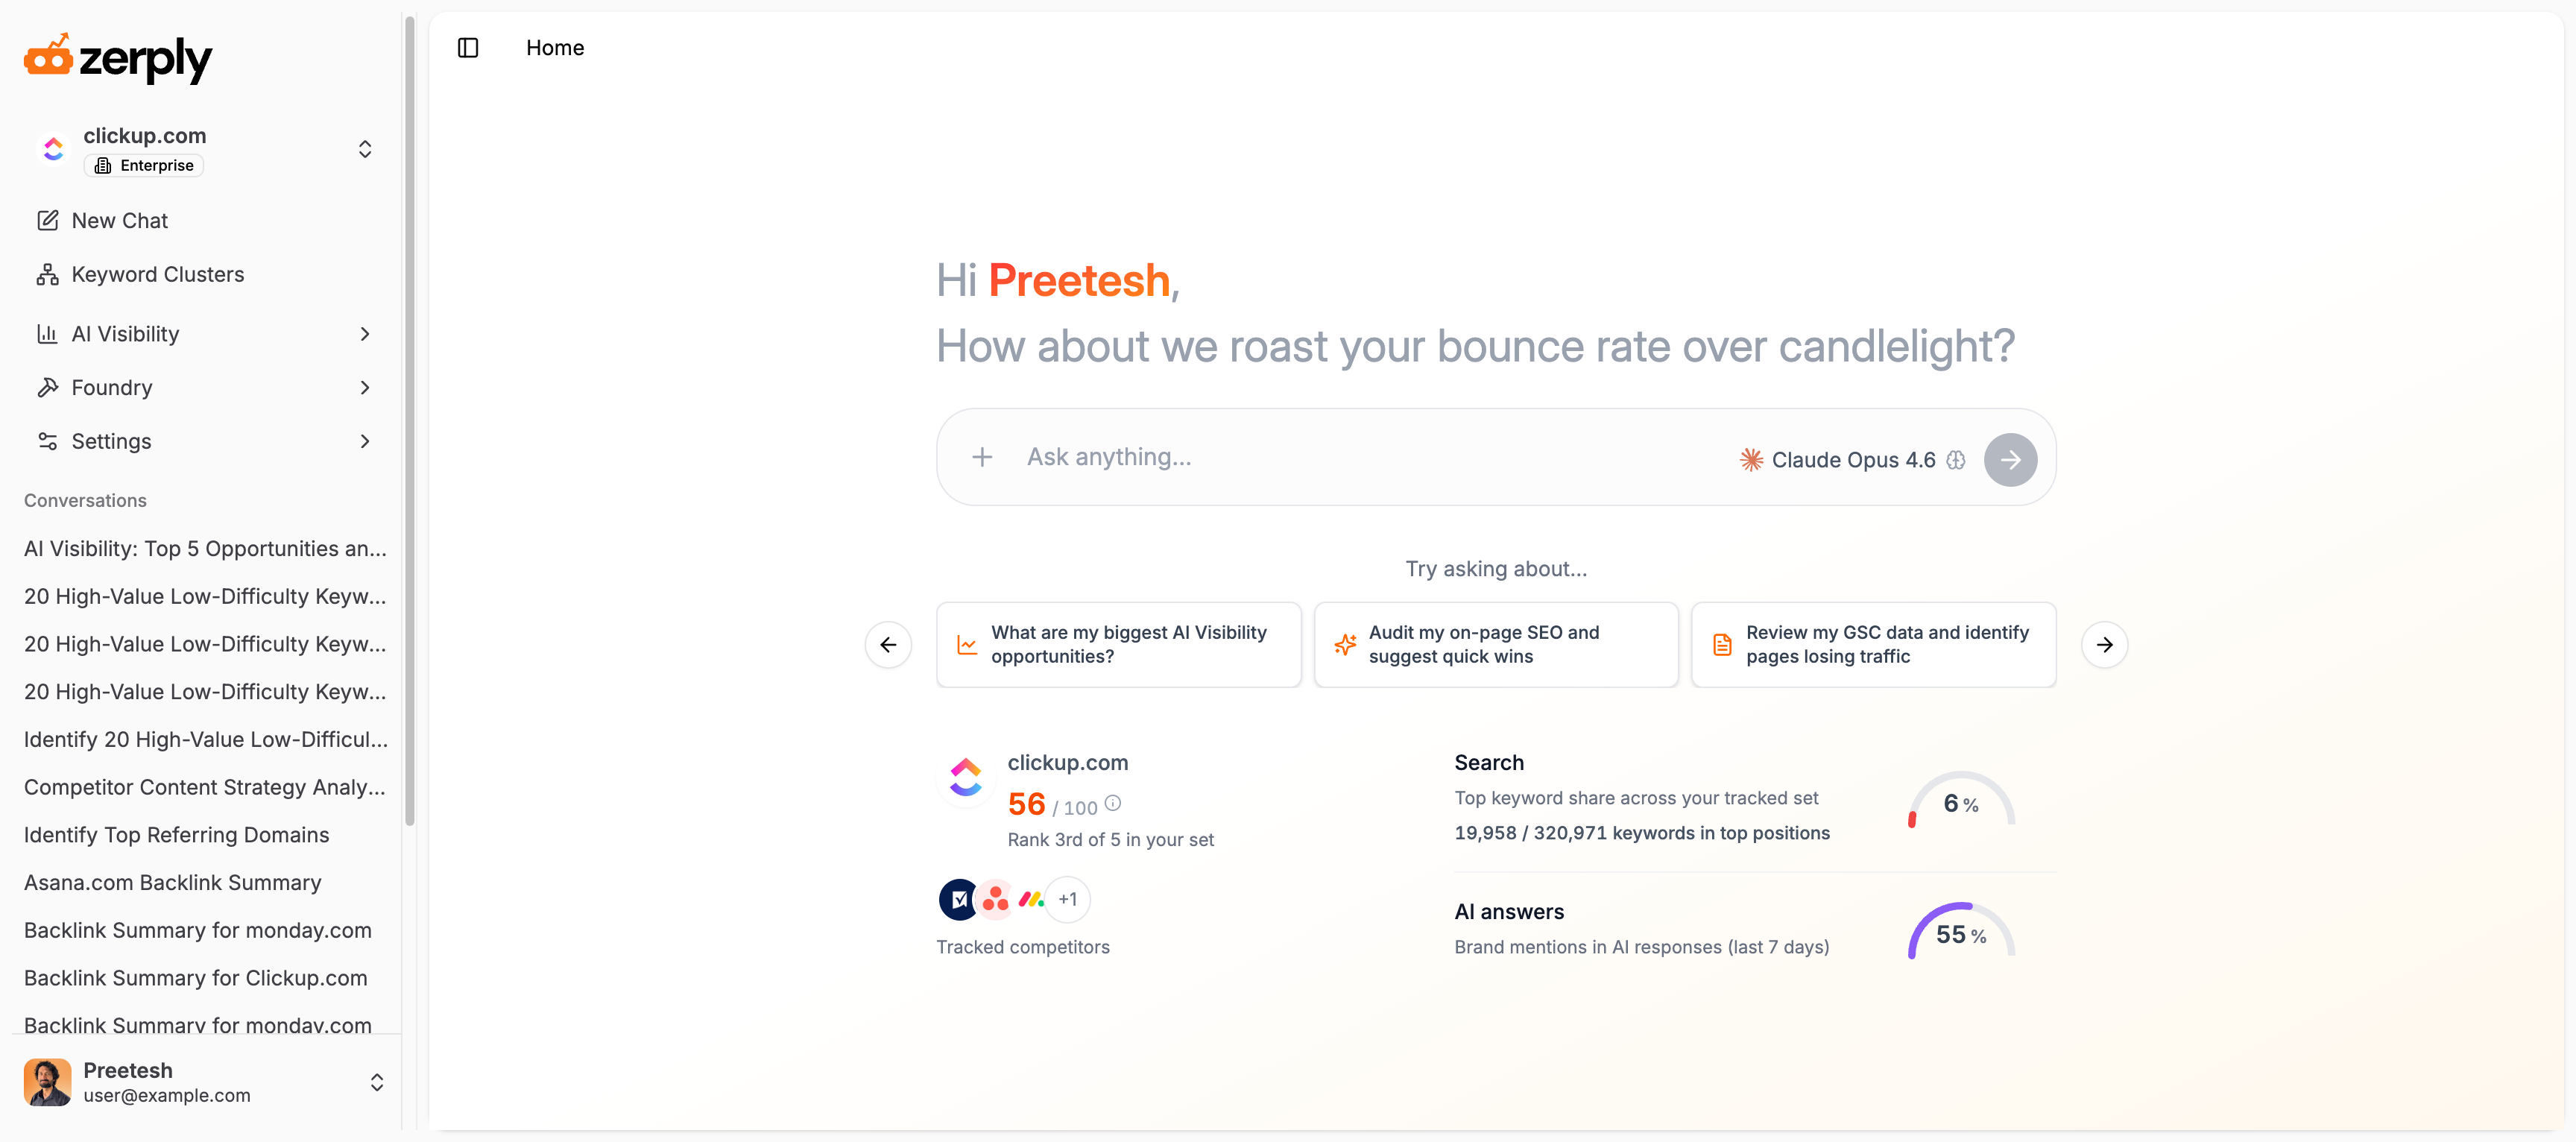Show previous suggestions with left arrow

click(x=888, y=645)
